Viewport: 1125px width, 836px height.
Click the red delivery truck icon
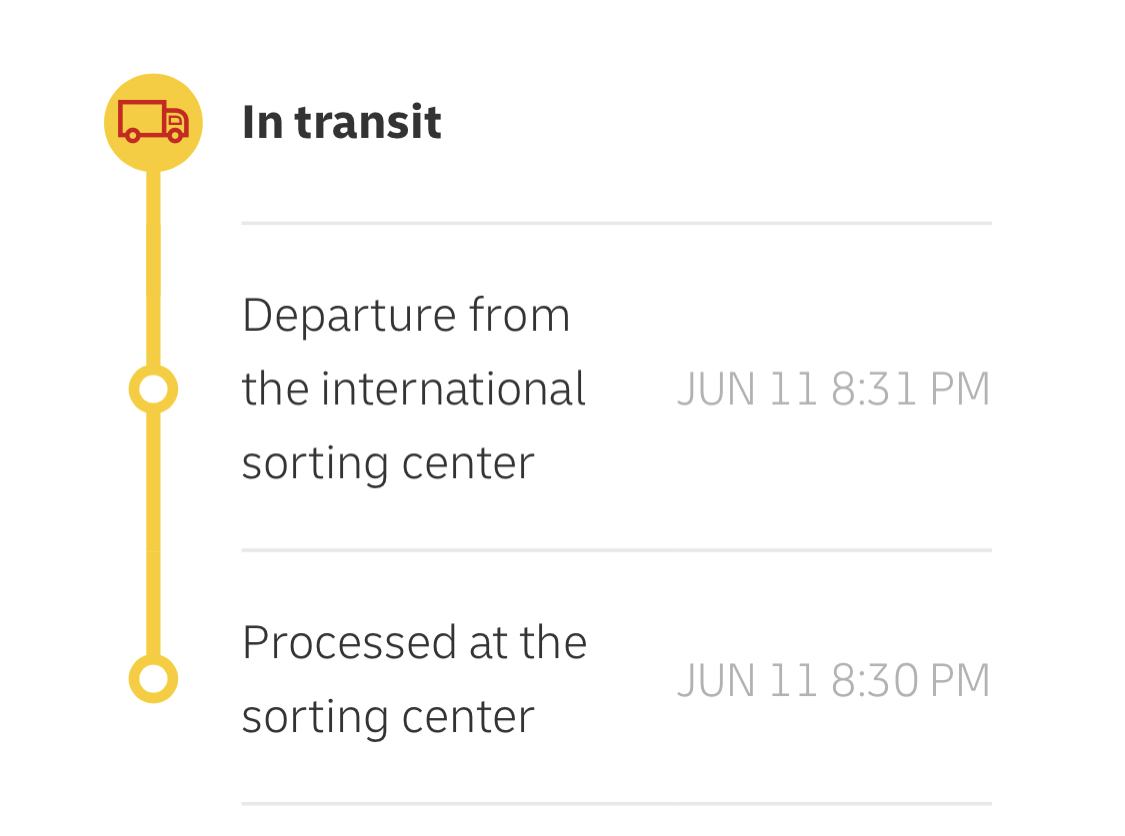[153, 122]
